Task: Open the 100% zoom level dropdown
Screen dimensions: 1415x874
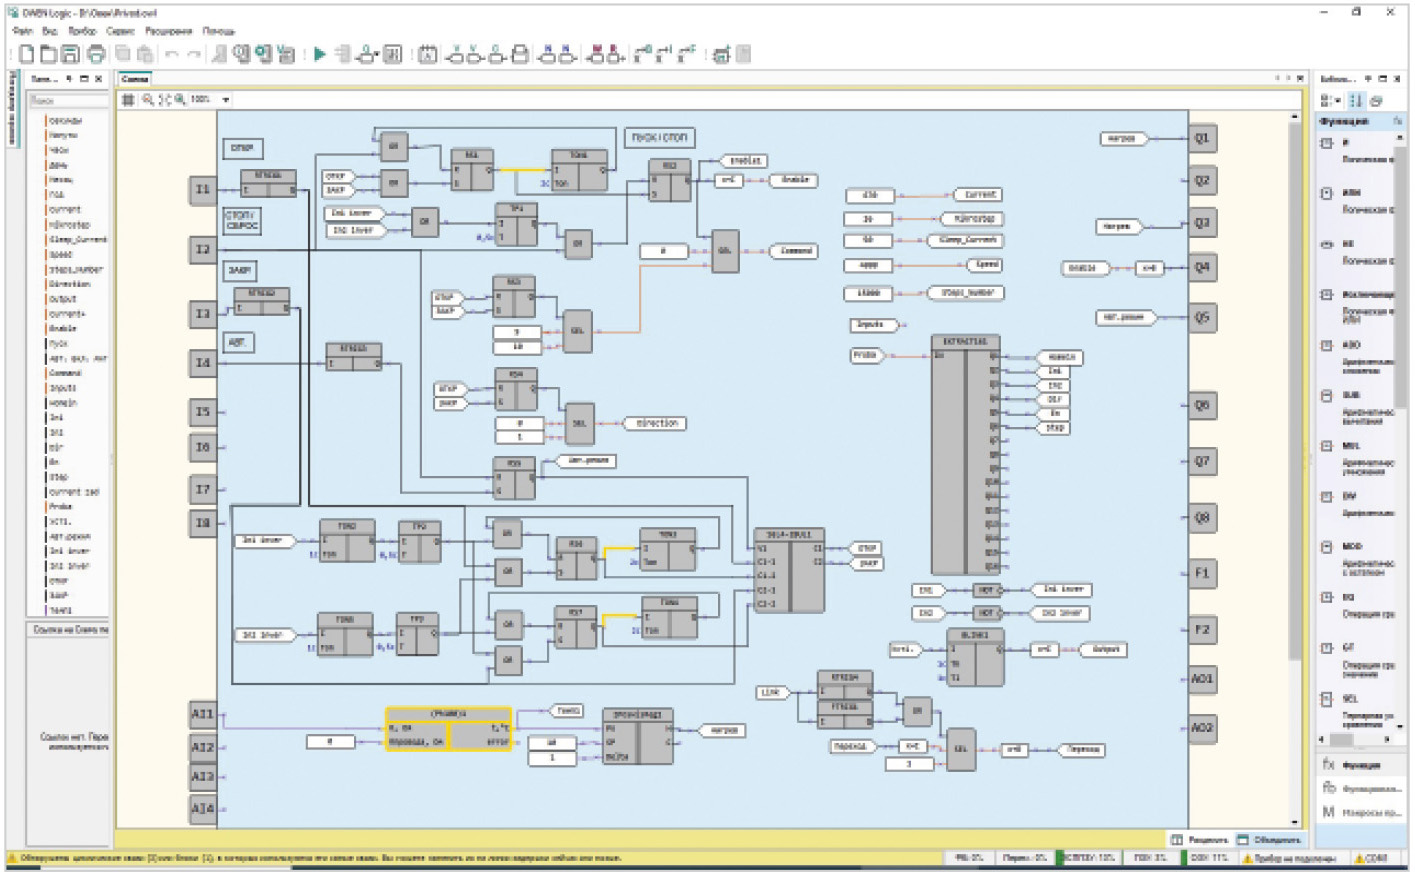Action: click(x=226, y=100)
